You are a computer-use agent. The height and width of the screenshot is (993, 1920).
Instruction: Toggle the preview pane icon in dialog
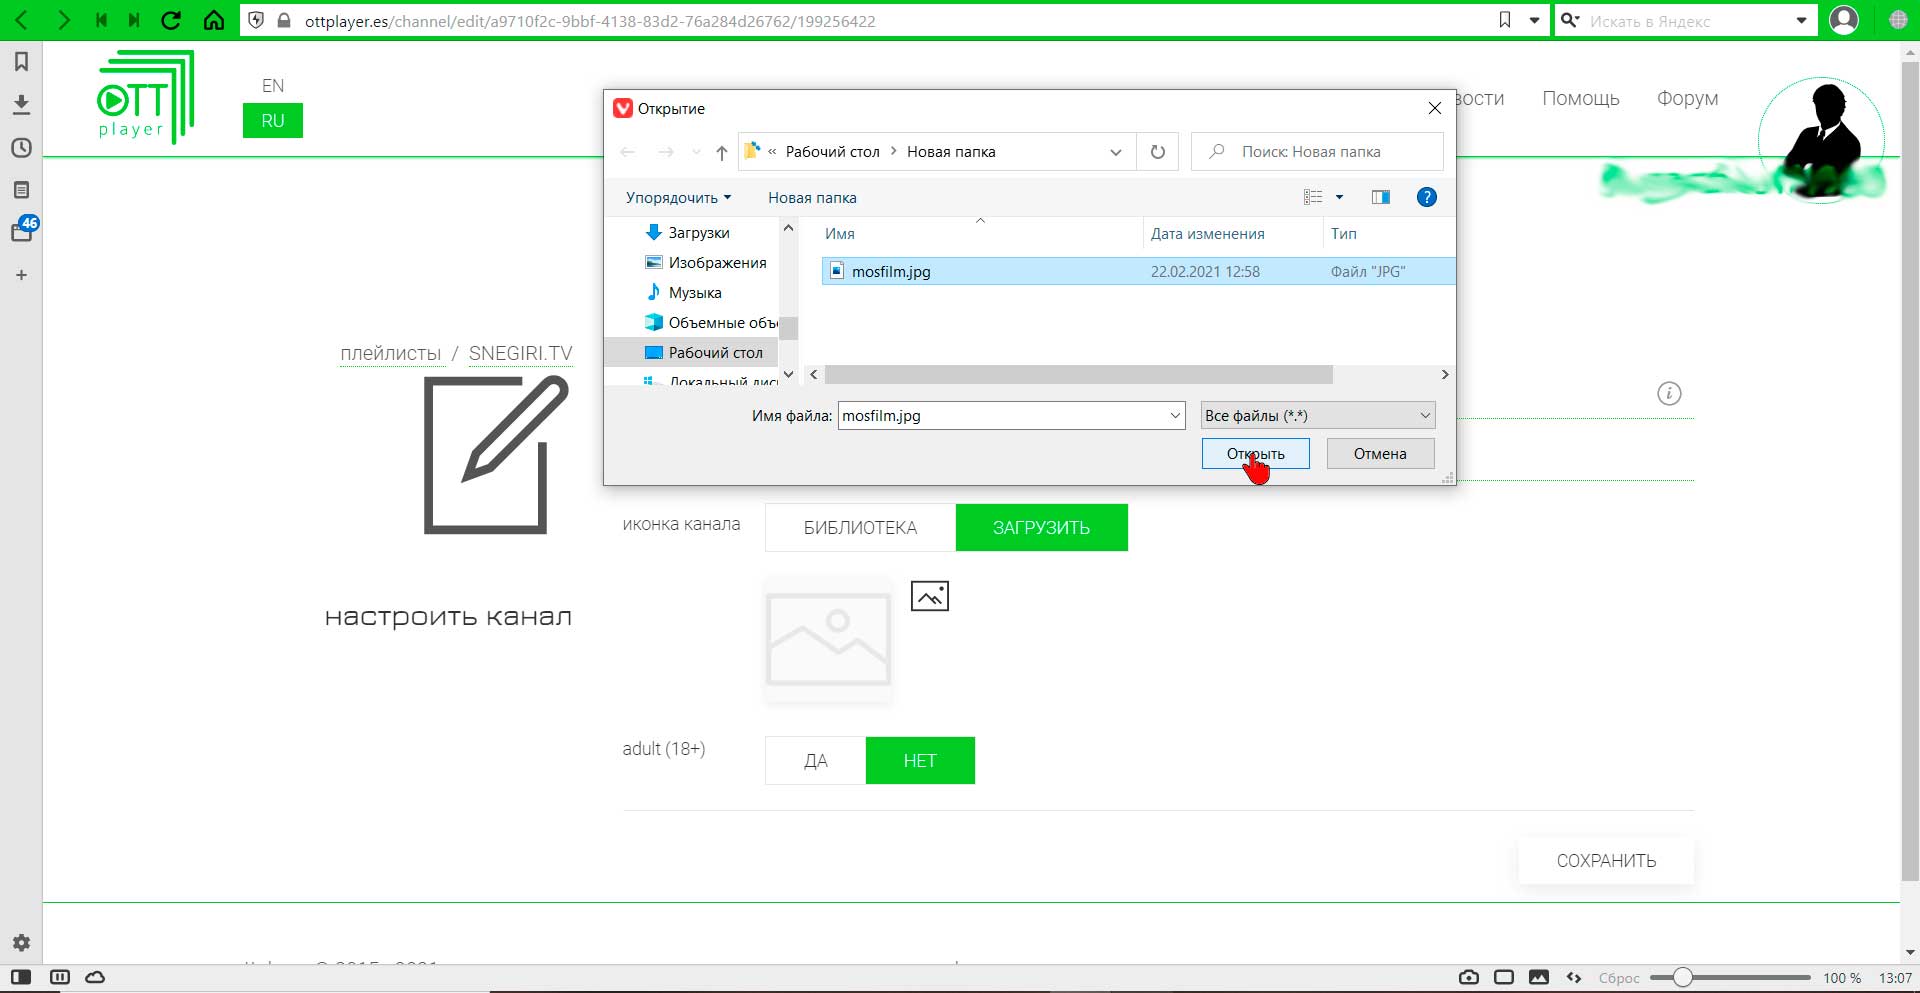[1381, 197]
